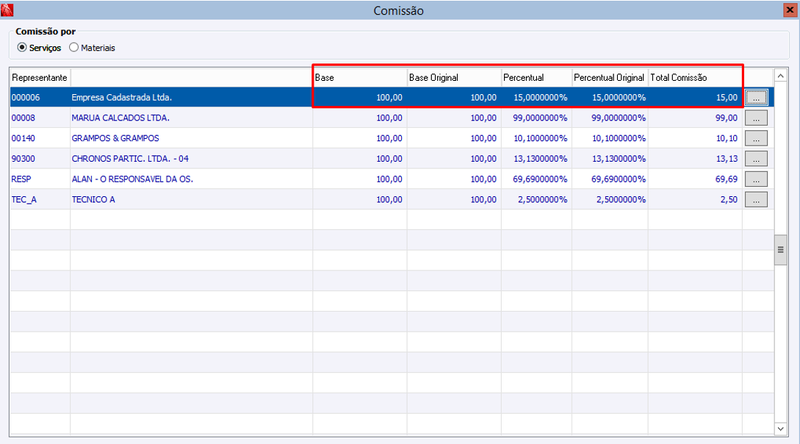800x444 pixels.
Task: Click Percentual Original 13,1300000% in CHRONOS row
Action: pyautogui.click(x=619, y=159)
